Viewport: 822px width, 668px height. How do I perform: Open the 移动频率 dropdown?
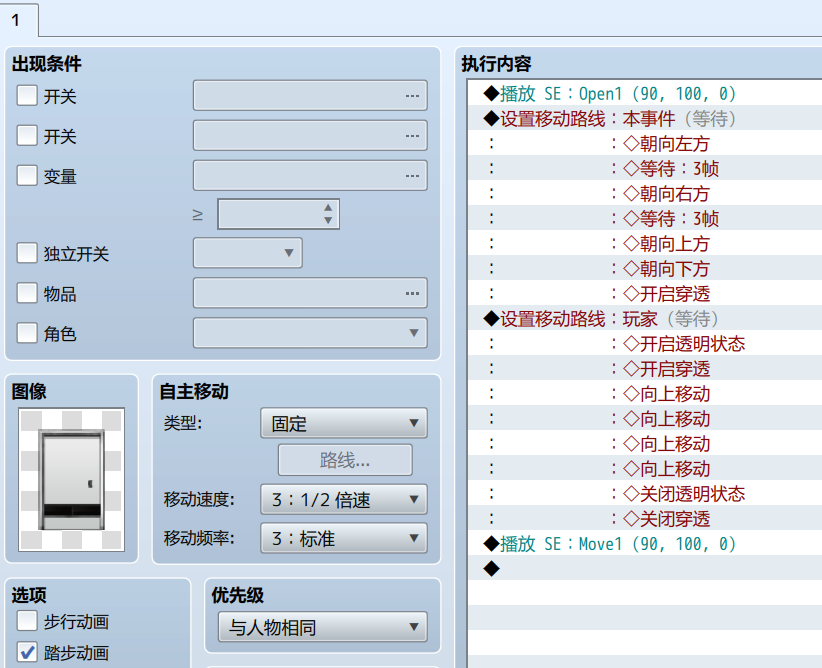(344, 538)
